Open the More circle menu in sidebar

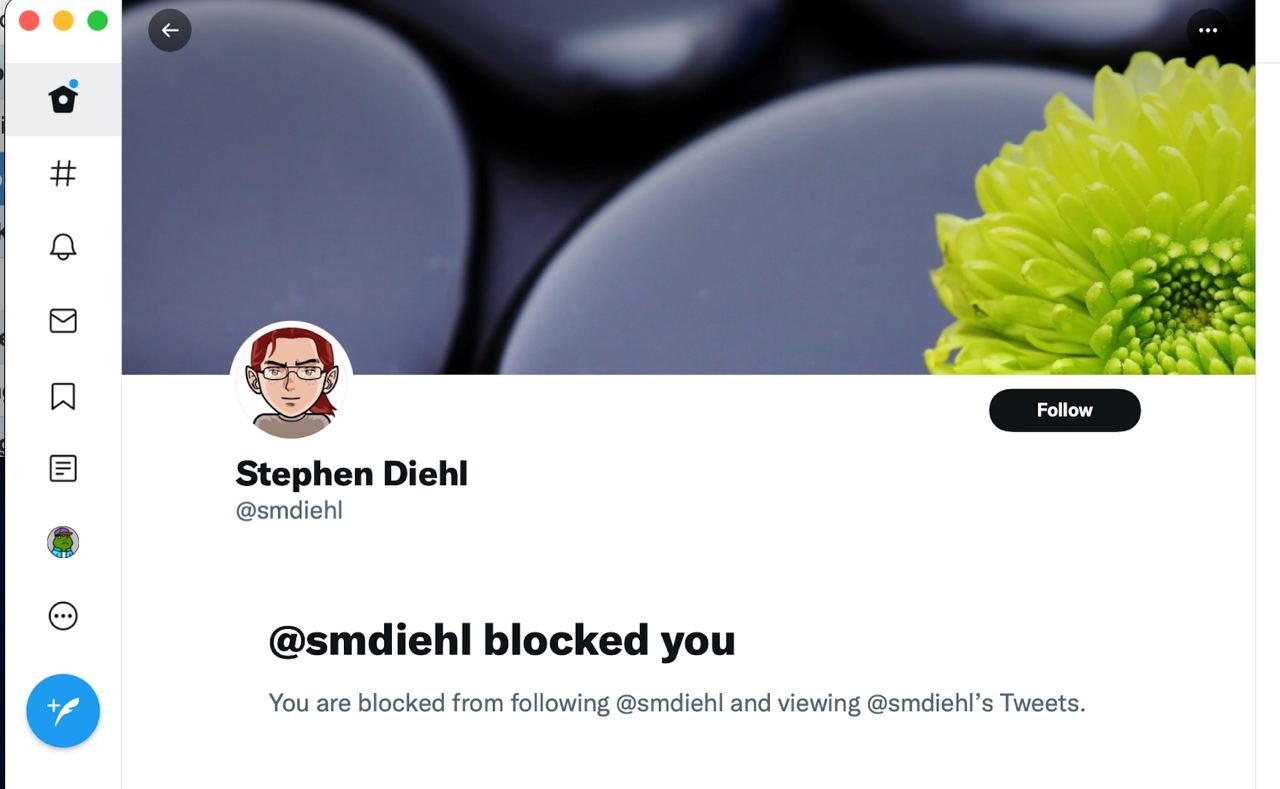(63, 616)
